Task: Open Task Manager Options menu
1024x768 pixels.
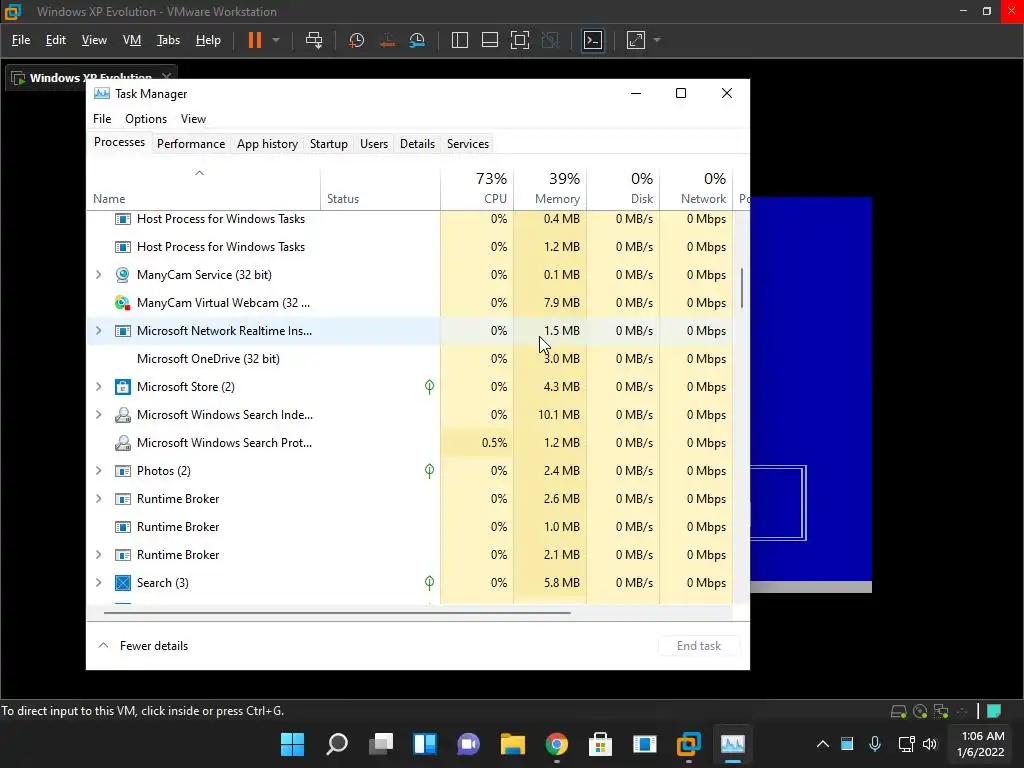Action: 146,119
